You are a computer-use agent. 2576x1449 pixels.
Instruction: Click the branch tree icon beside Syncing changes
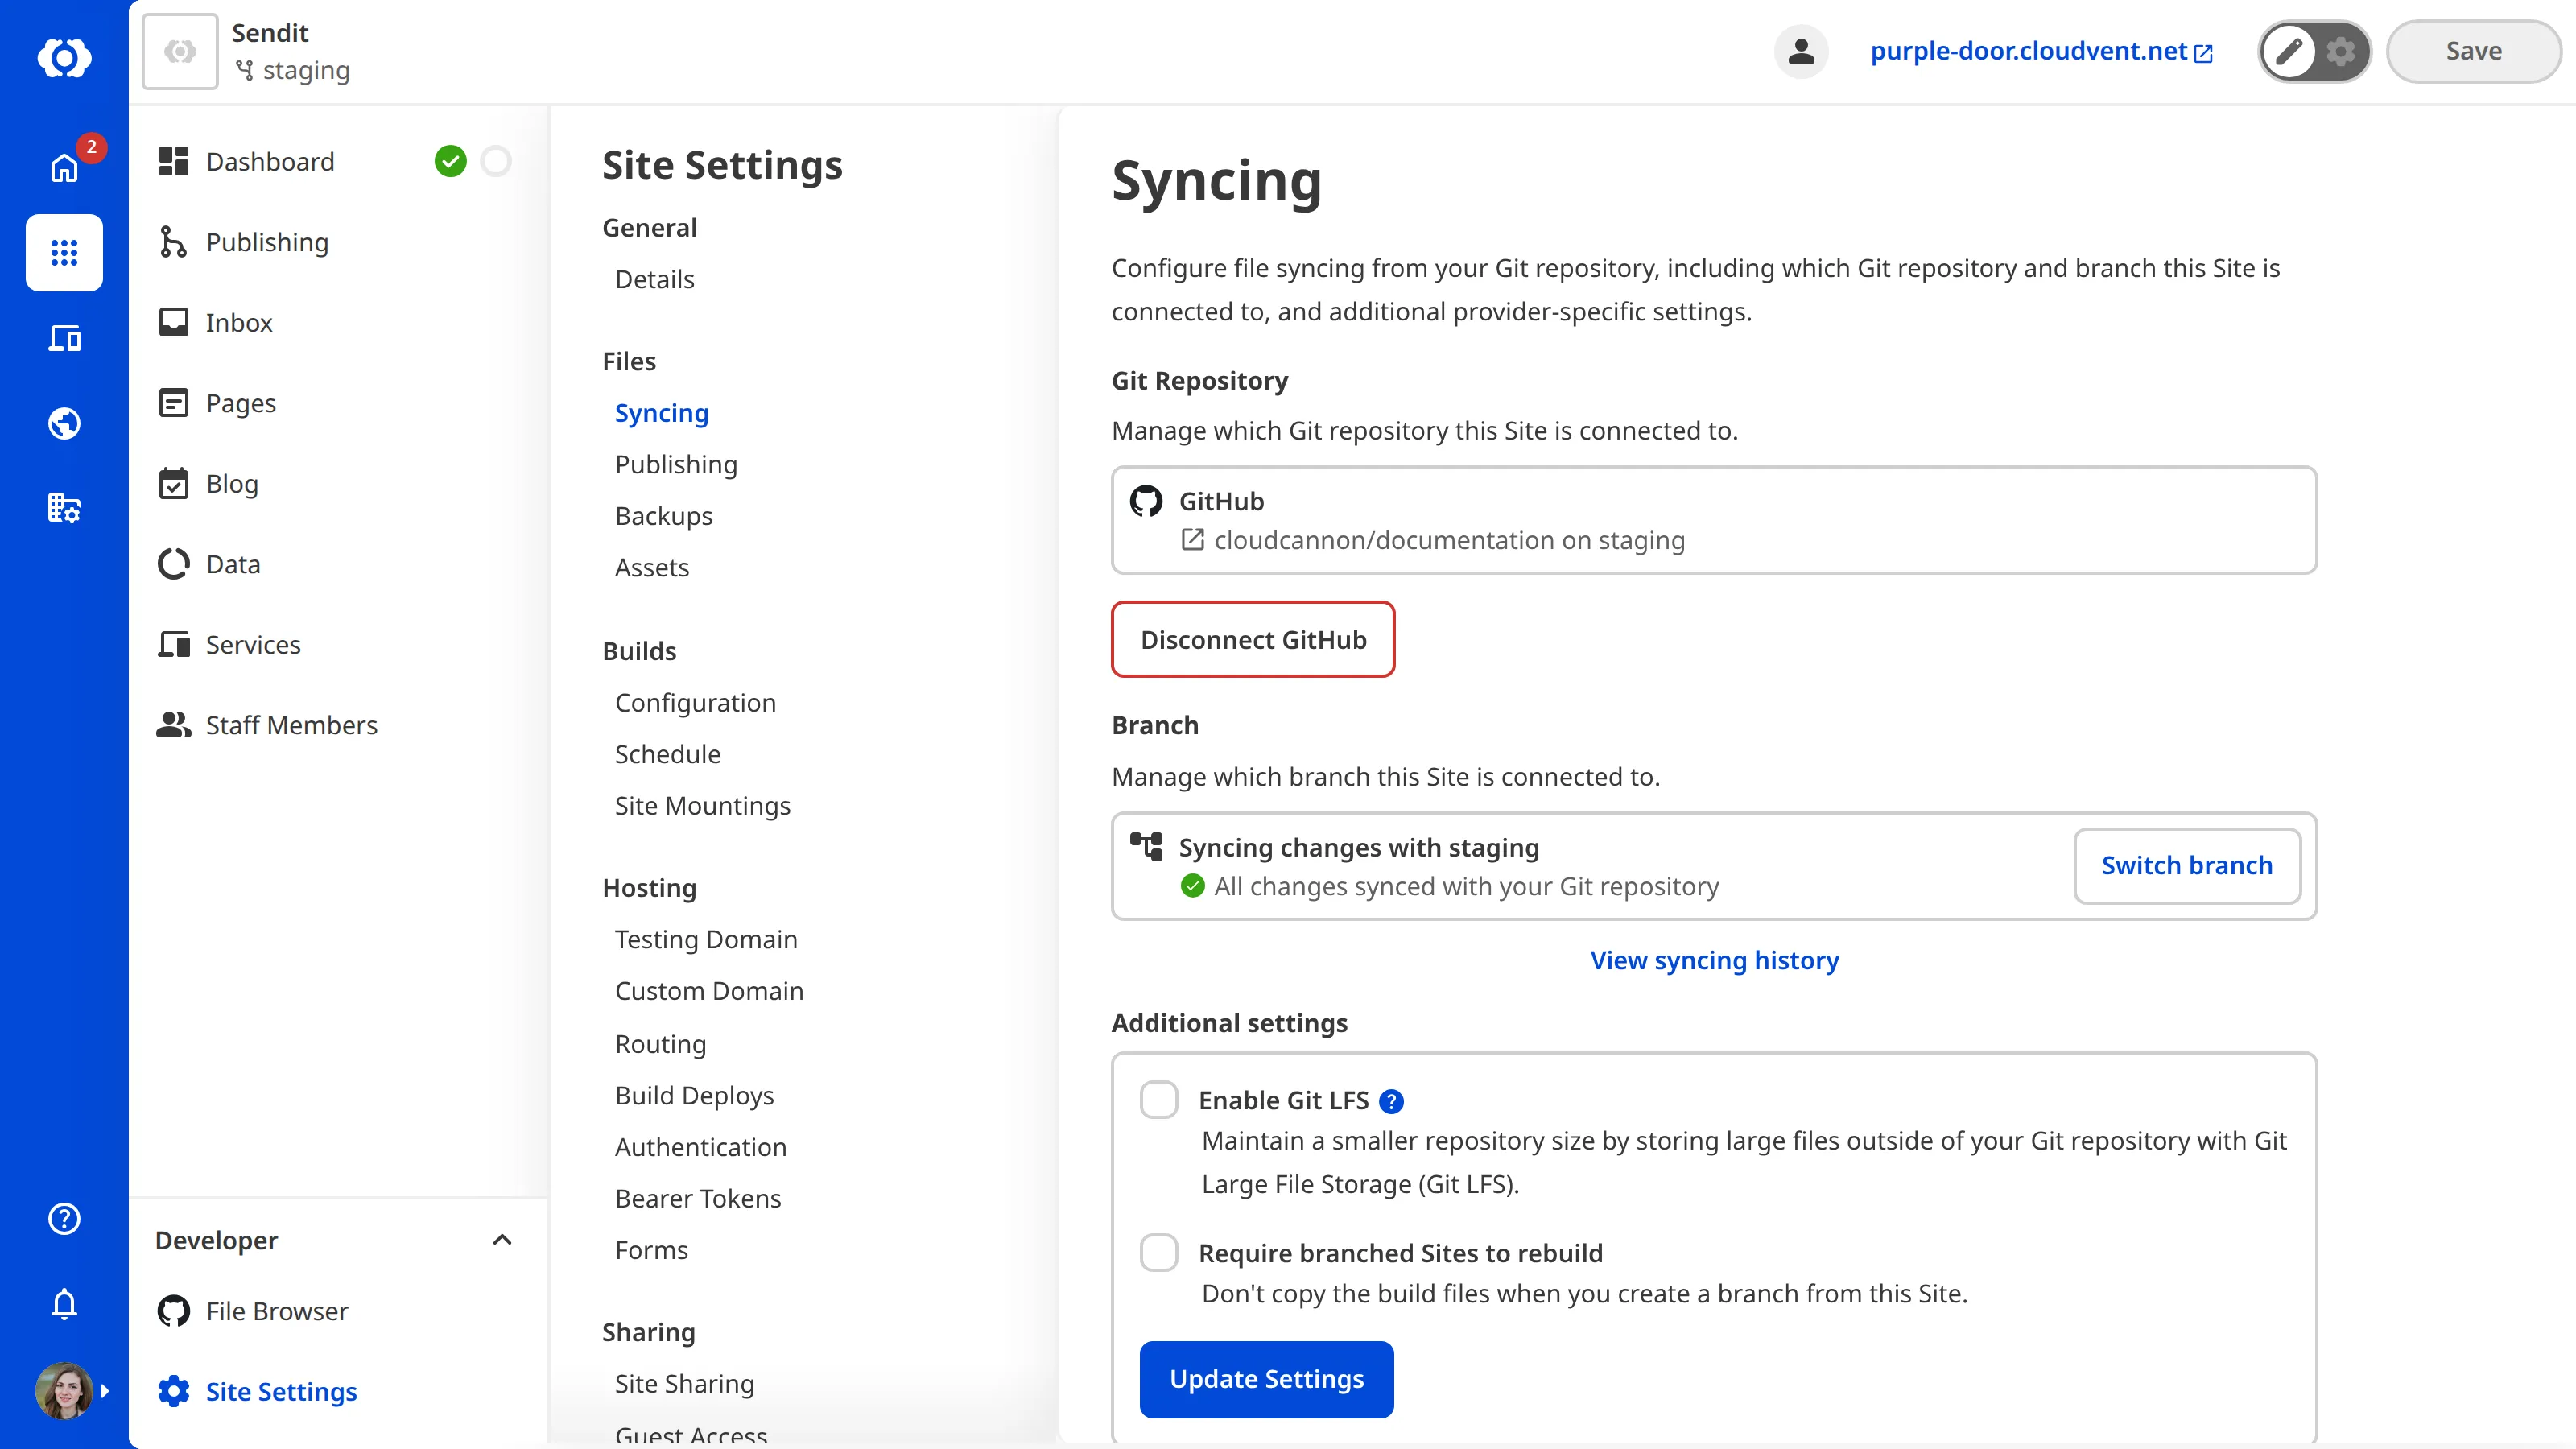click(1146, 846)
